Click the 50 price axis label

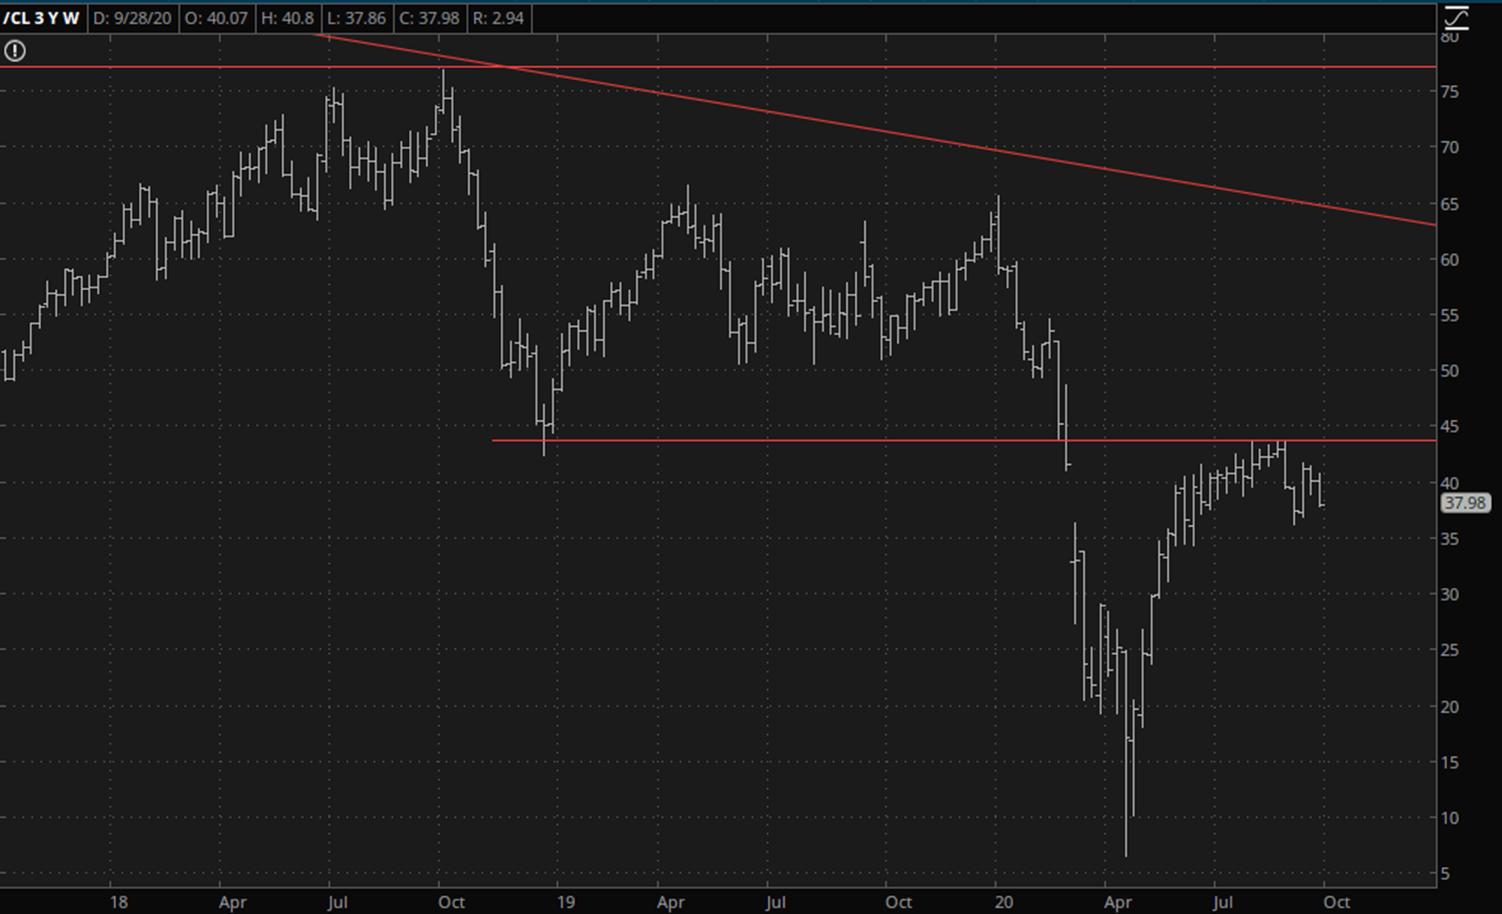coord(1449,371)
